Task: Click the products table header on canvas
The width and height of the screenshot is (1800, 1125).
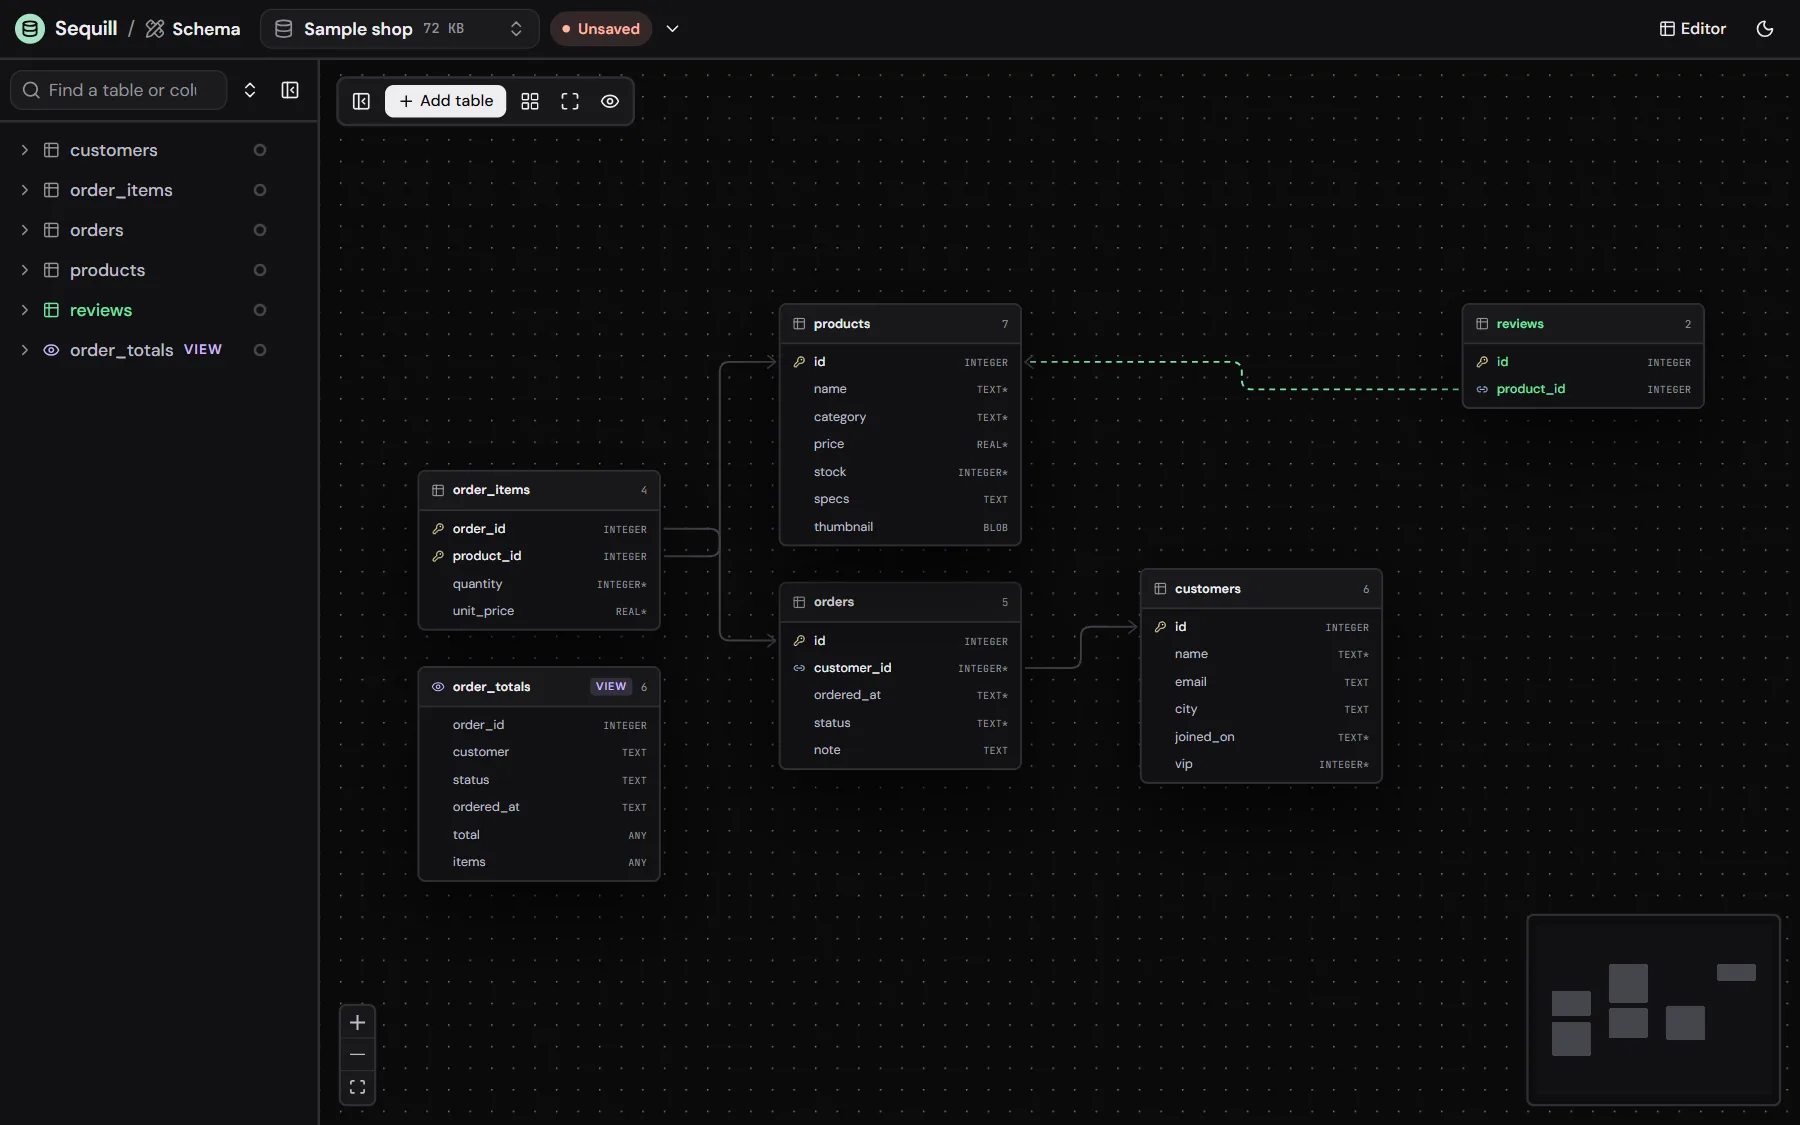Action: click(900, 324)
